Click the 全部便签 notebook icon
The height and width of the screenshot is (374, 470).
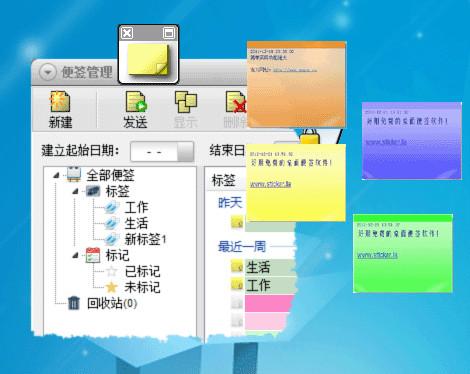click(x=74, y=174)
